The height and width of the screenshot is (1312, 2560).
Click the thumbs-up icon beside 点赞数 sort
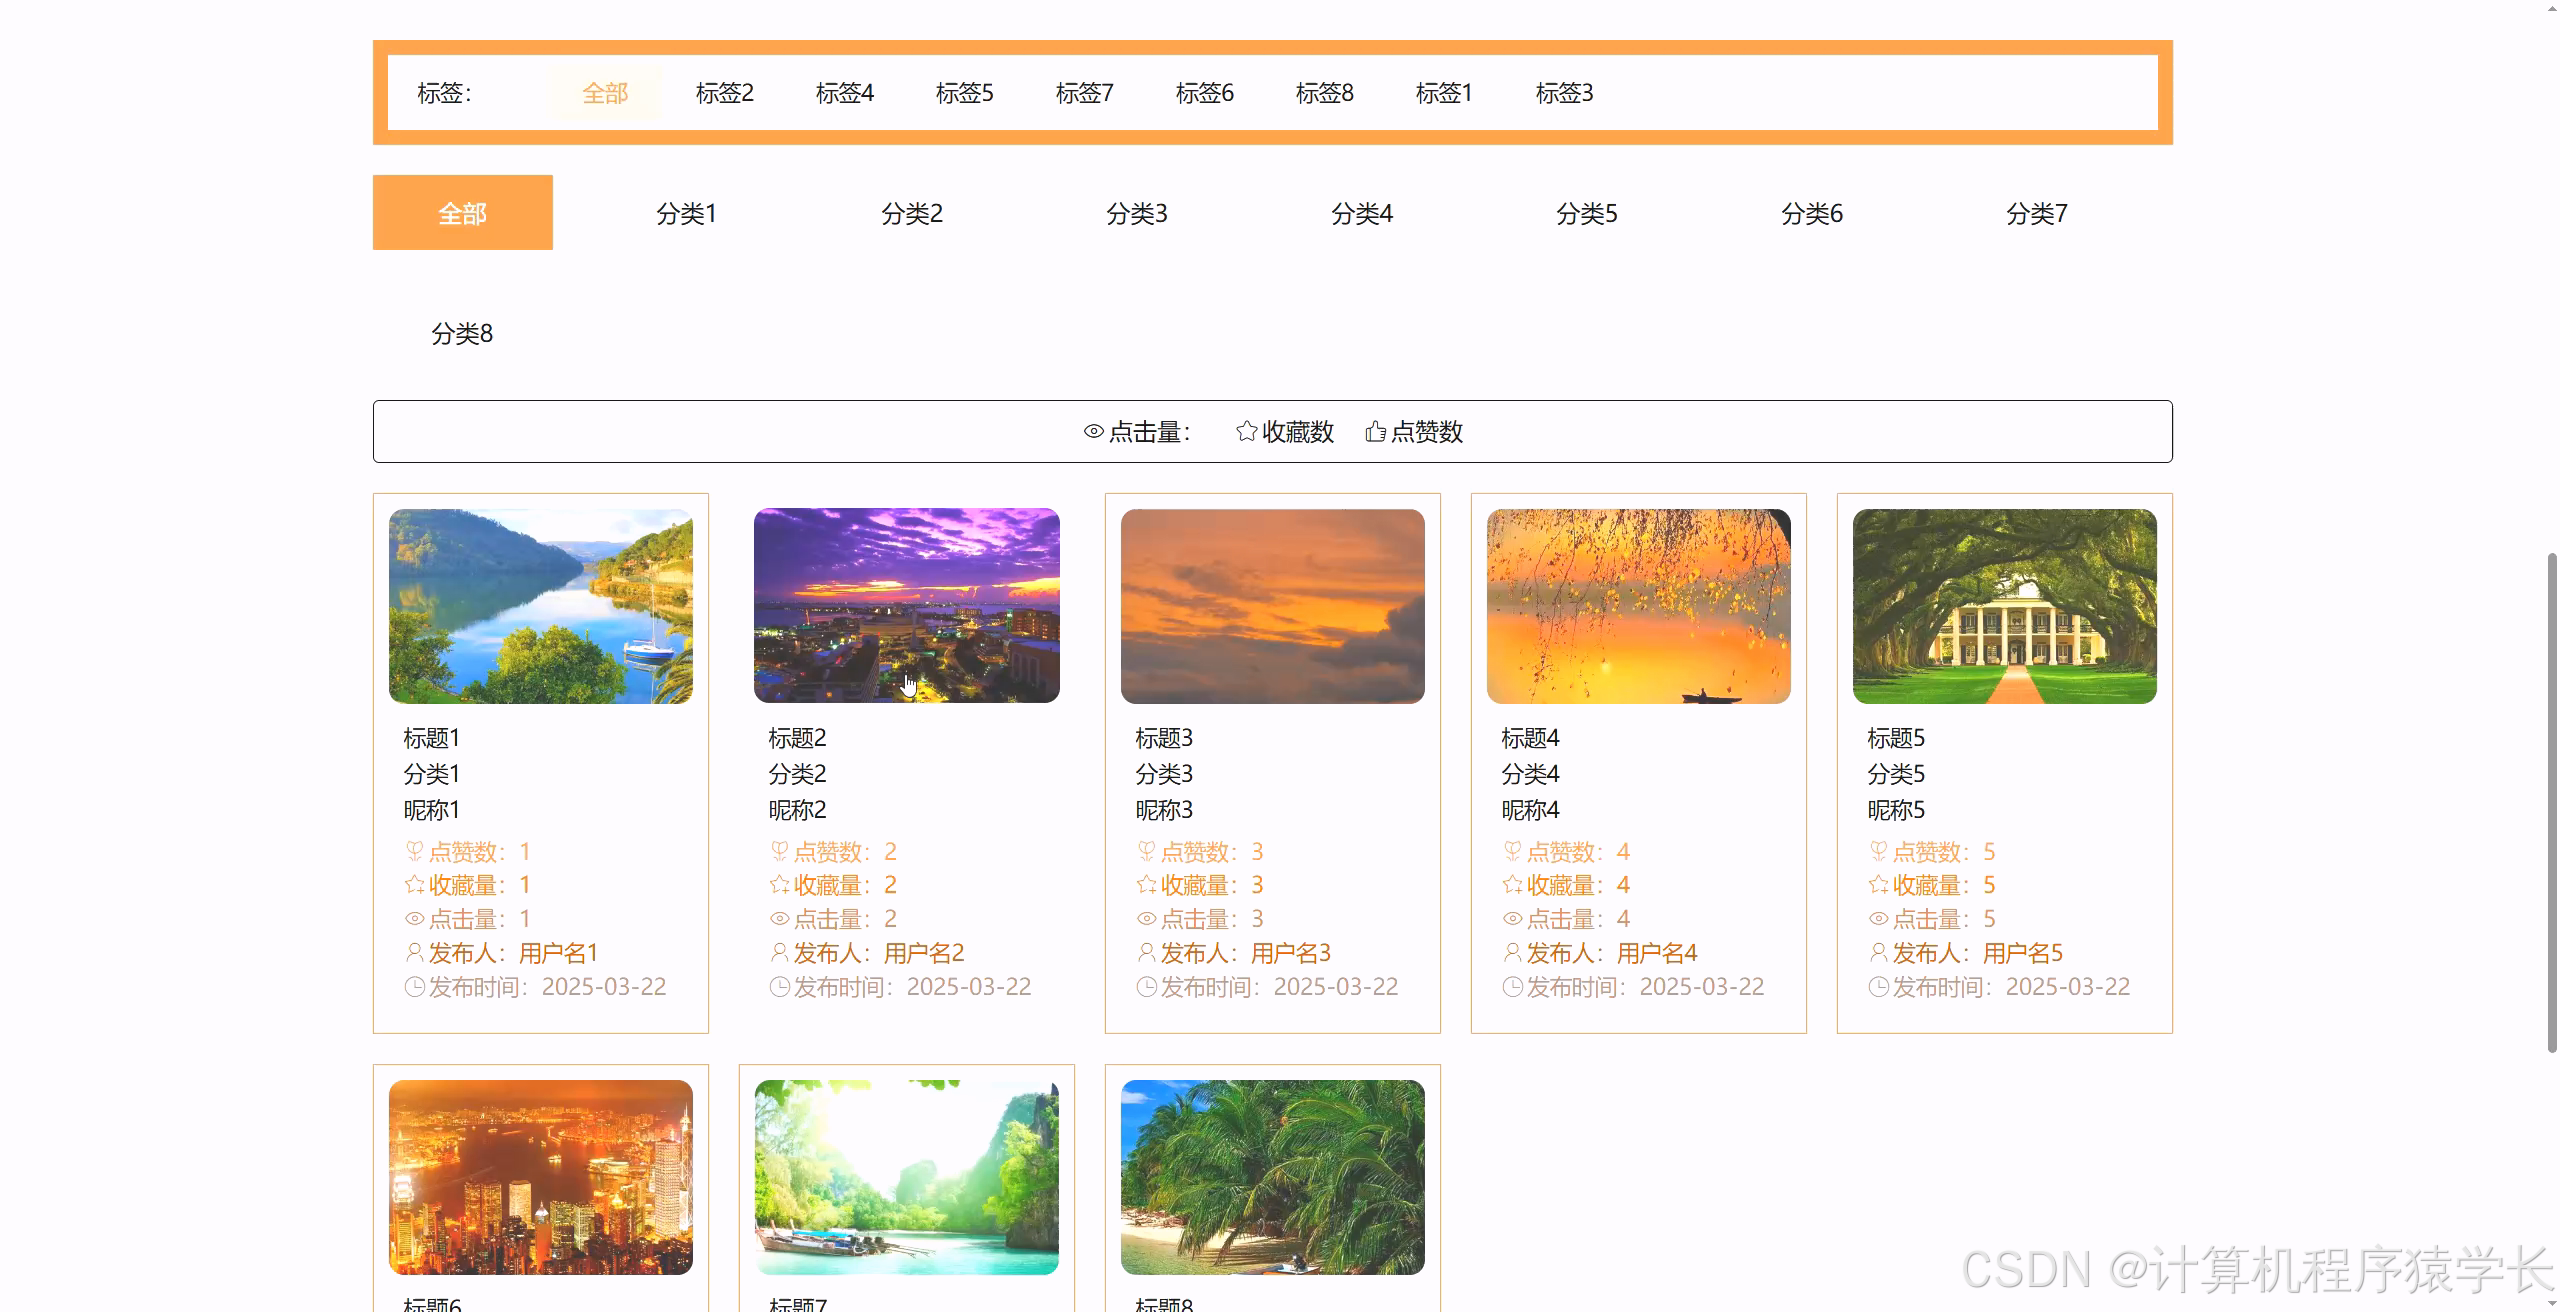(x=1375, y=431)
